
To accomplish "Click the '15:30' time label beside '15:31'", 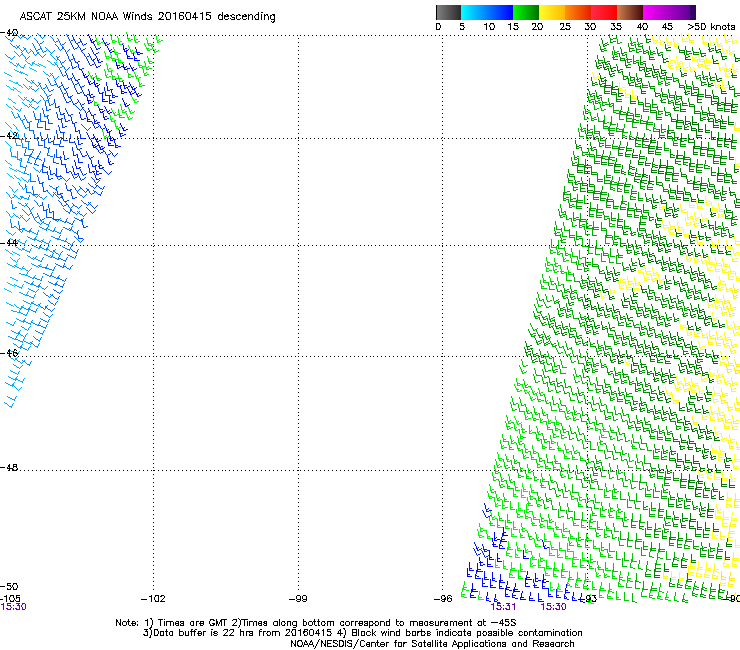I will coord(553,607).
